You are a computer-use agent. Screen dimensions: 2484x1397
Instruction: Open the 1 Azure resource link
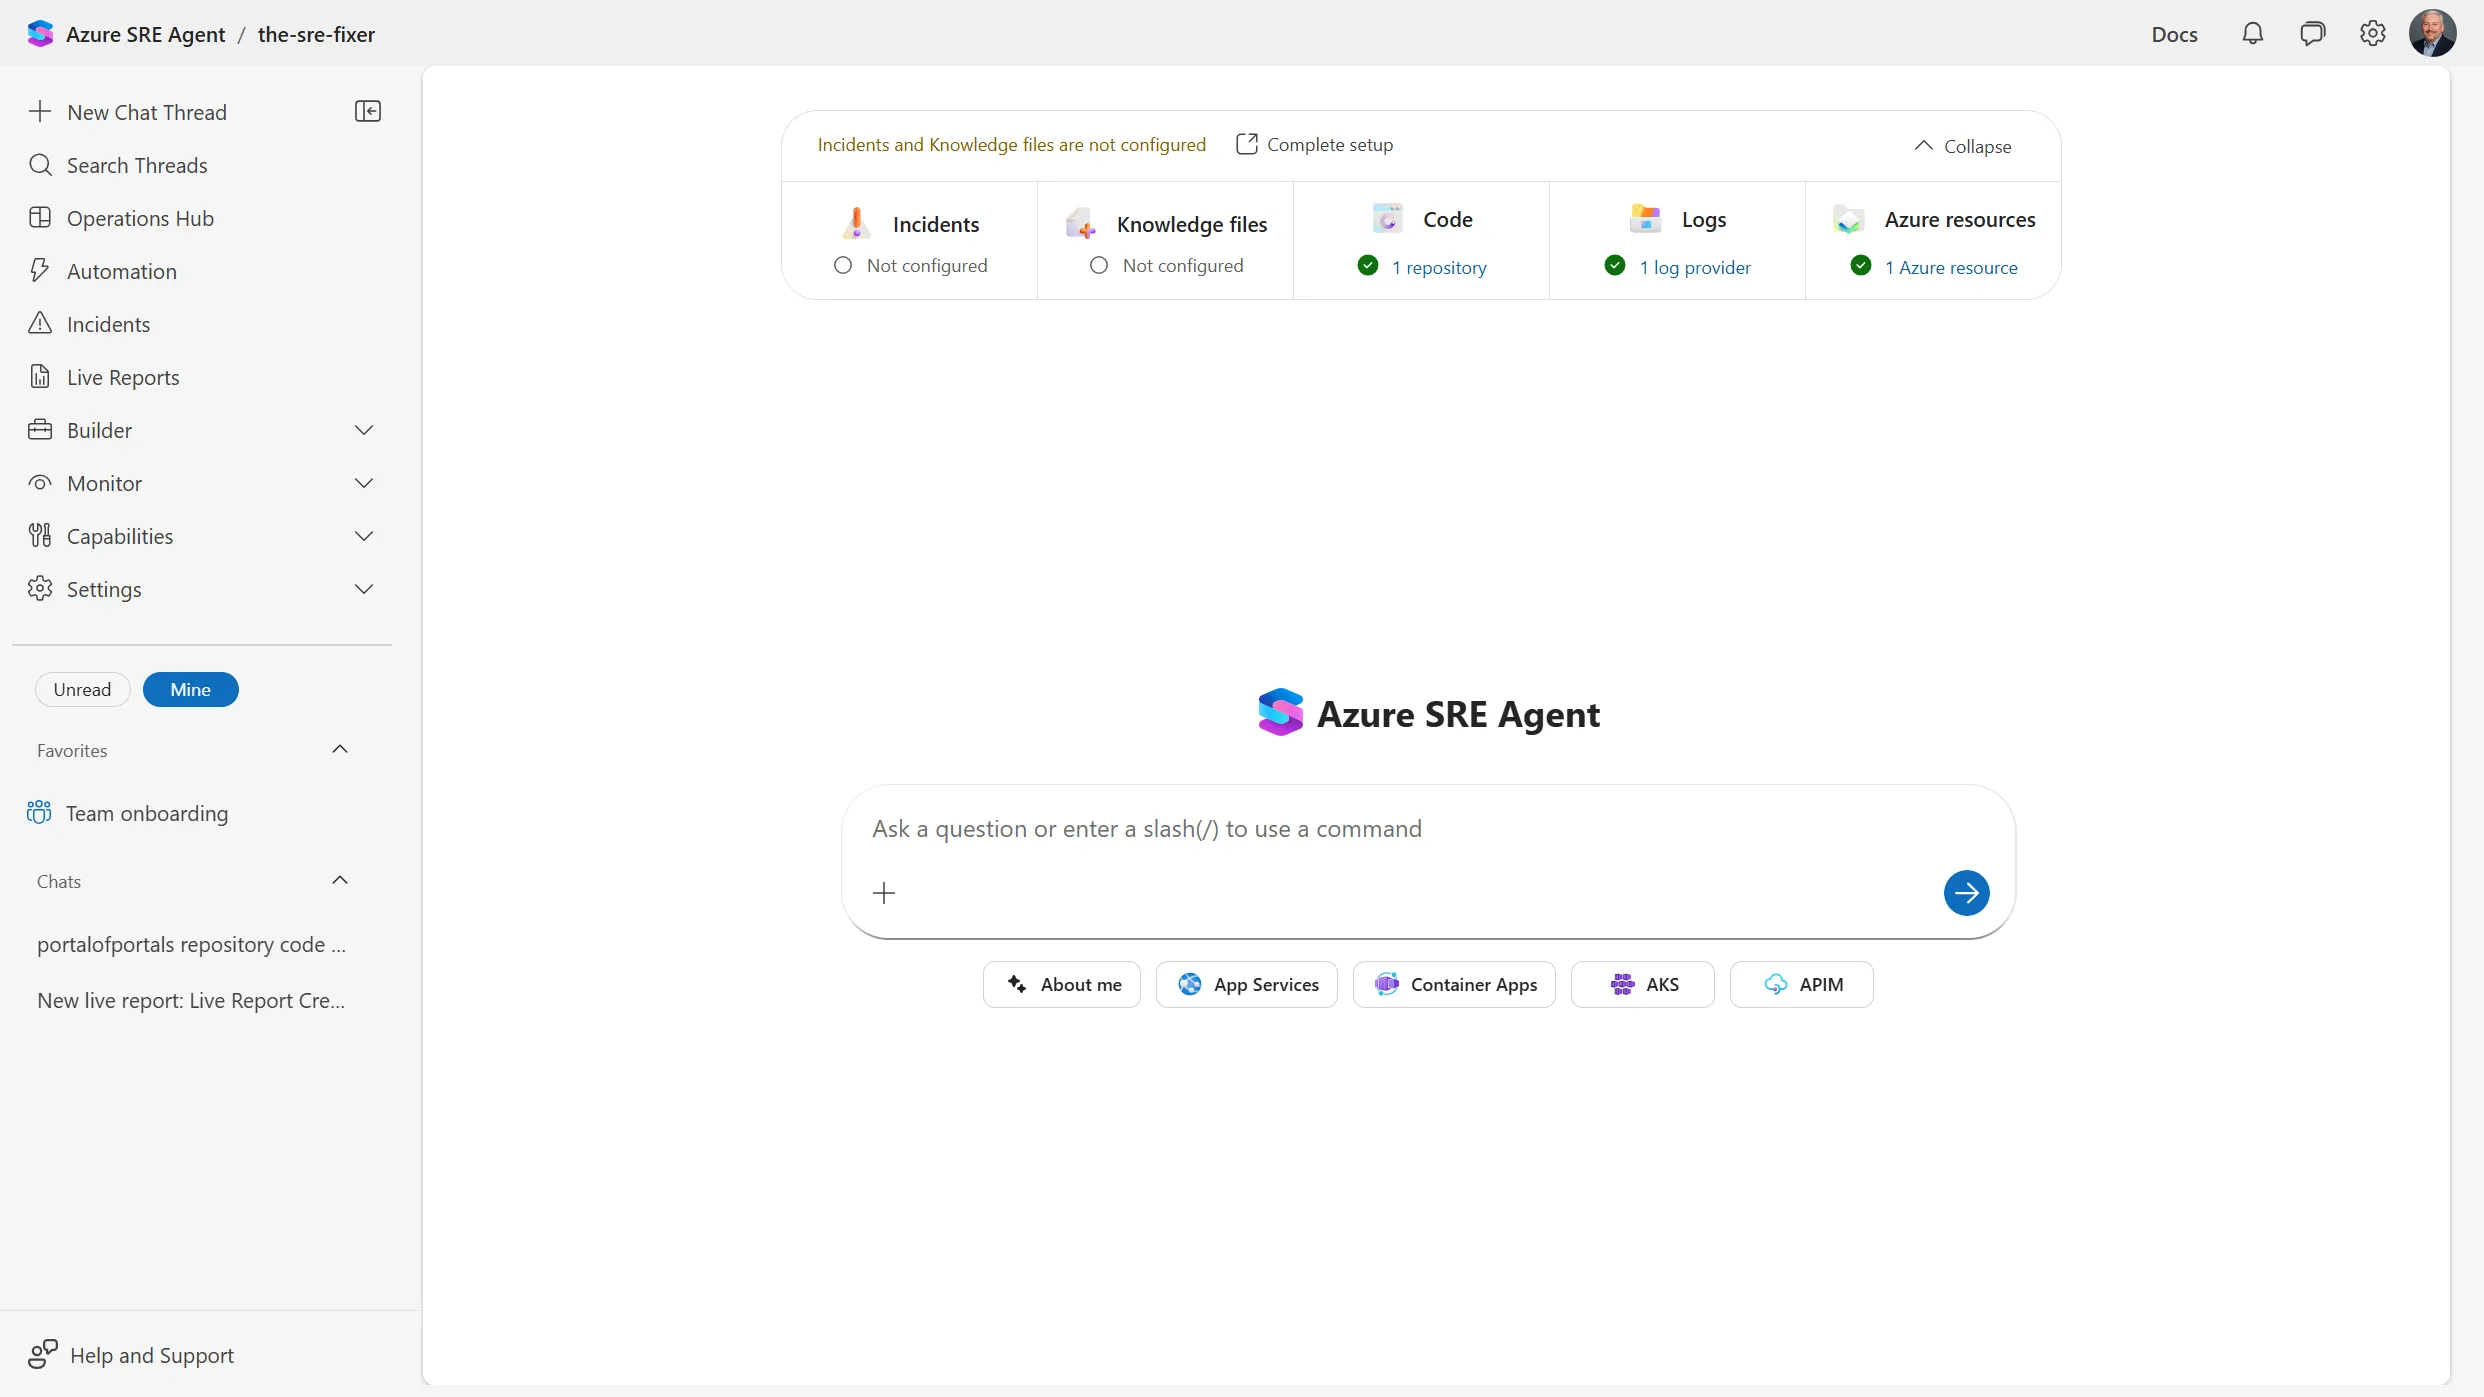point(1951,267)
